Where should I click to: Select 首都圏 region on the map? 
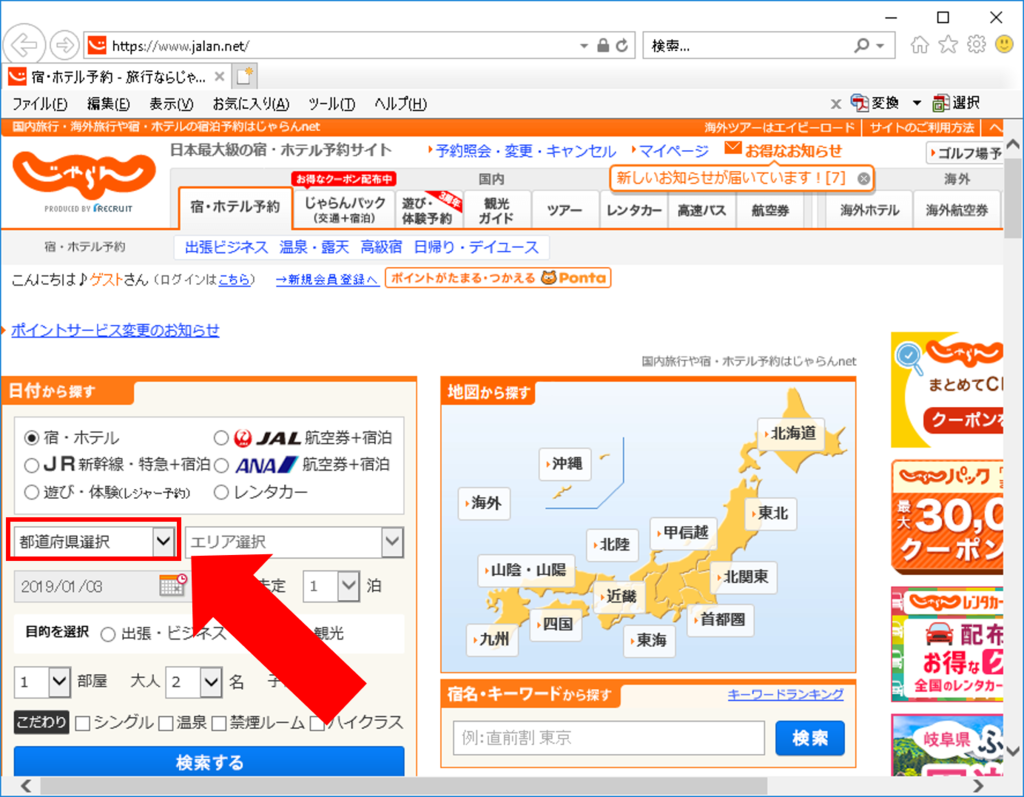pyautogui.click(x=721, y=620)
